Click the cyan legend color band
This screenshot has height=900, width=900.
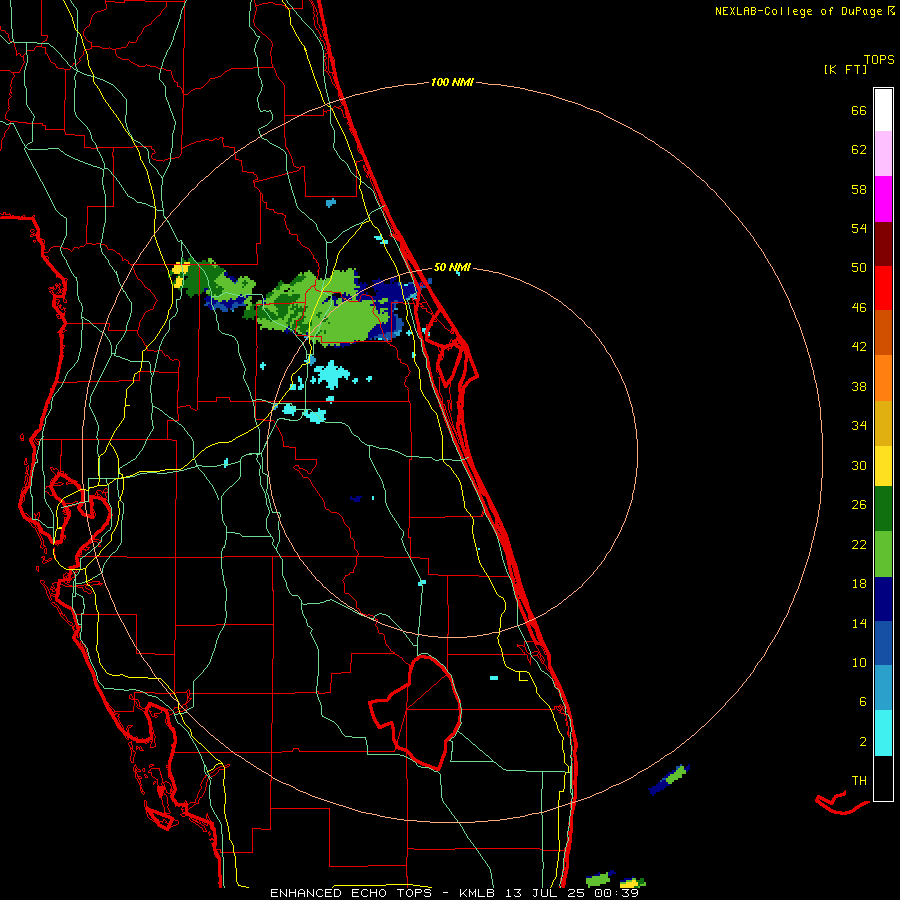pos(883,733)
